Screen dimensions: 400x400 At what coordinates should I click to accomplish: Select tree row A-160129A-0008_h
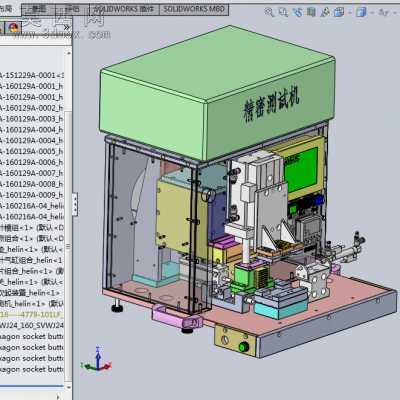pyautogui.click(x=32, y=184)
